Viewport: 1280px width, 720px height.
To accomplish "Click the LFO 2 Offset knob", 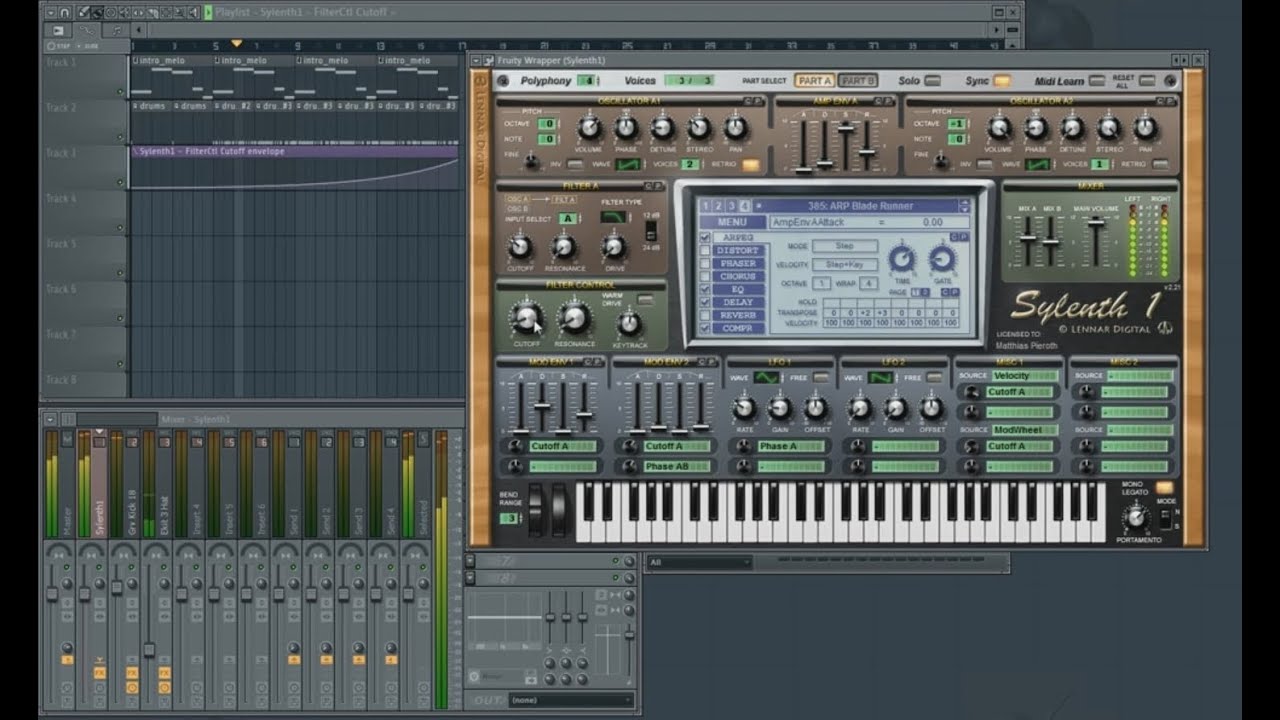I will 932,408.
